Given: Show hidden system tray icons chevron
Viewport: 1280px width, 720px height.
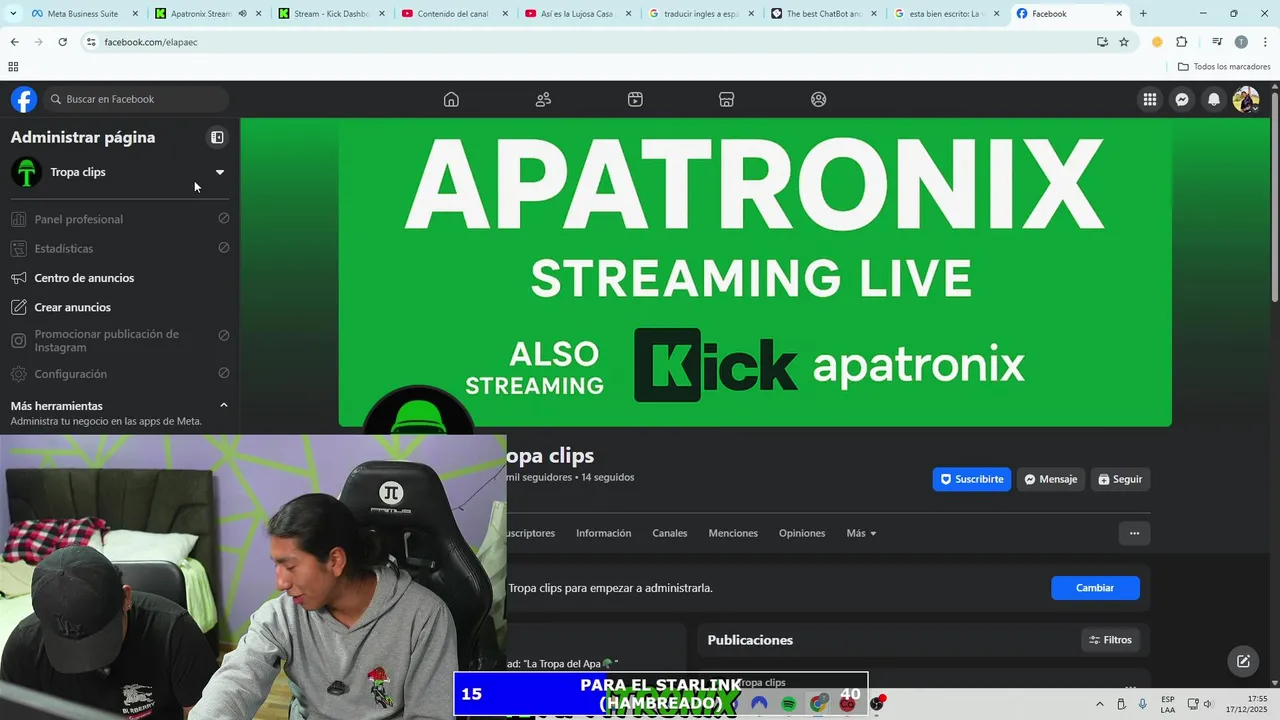Looking at the screenshot, I should 1100,704.
